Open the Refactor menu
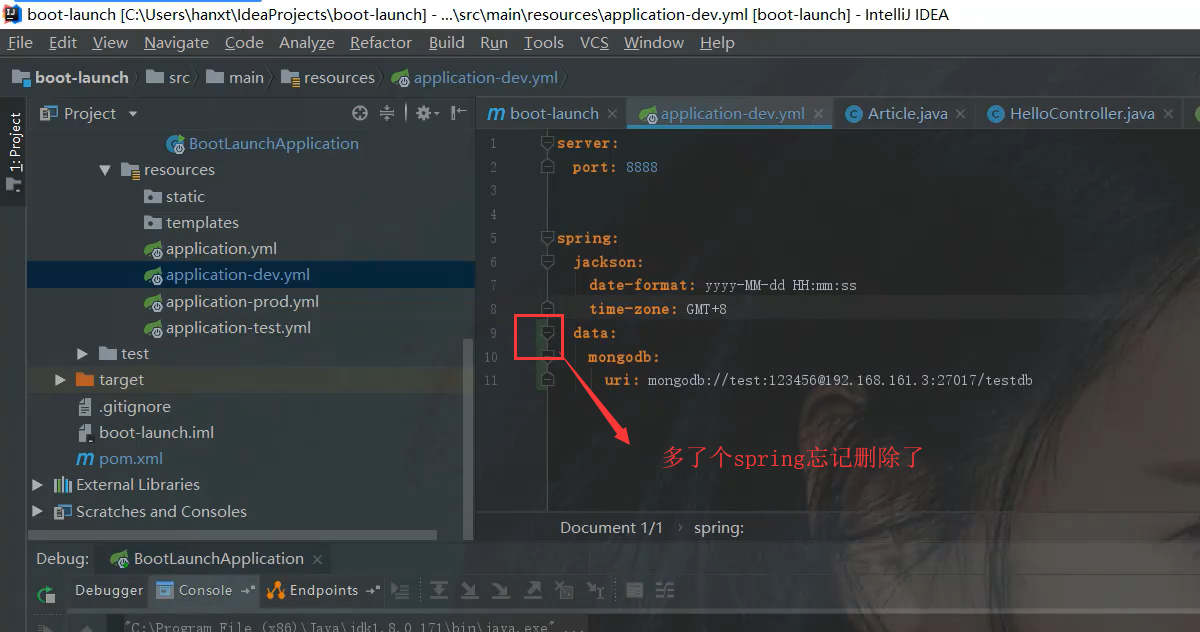Image resolution: width=1200 pixels, height=632 pixels. [381, 42]
